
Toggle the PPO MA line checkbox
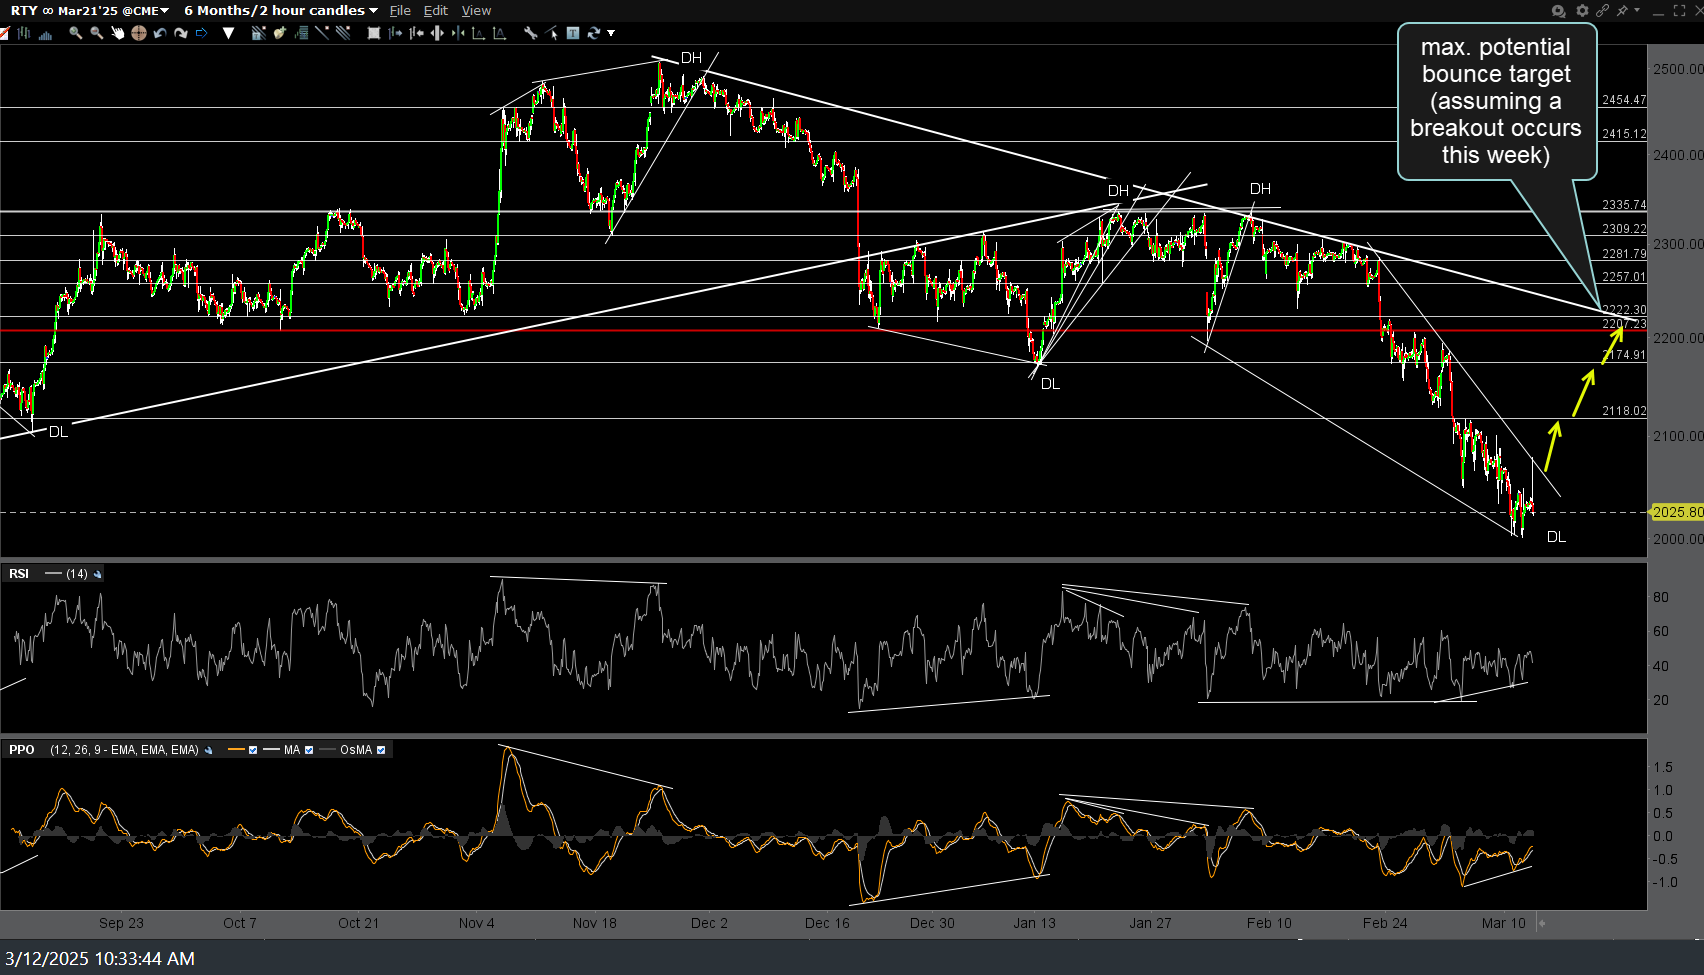coord(309,750)
